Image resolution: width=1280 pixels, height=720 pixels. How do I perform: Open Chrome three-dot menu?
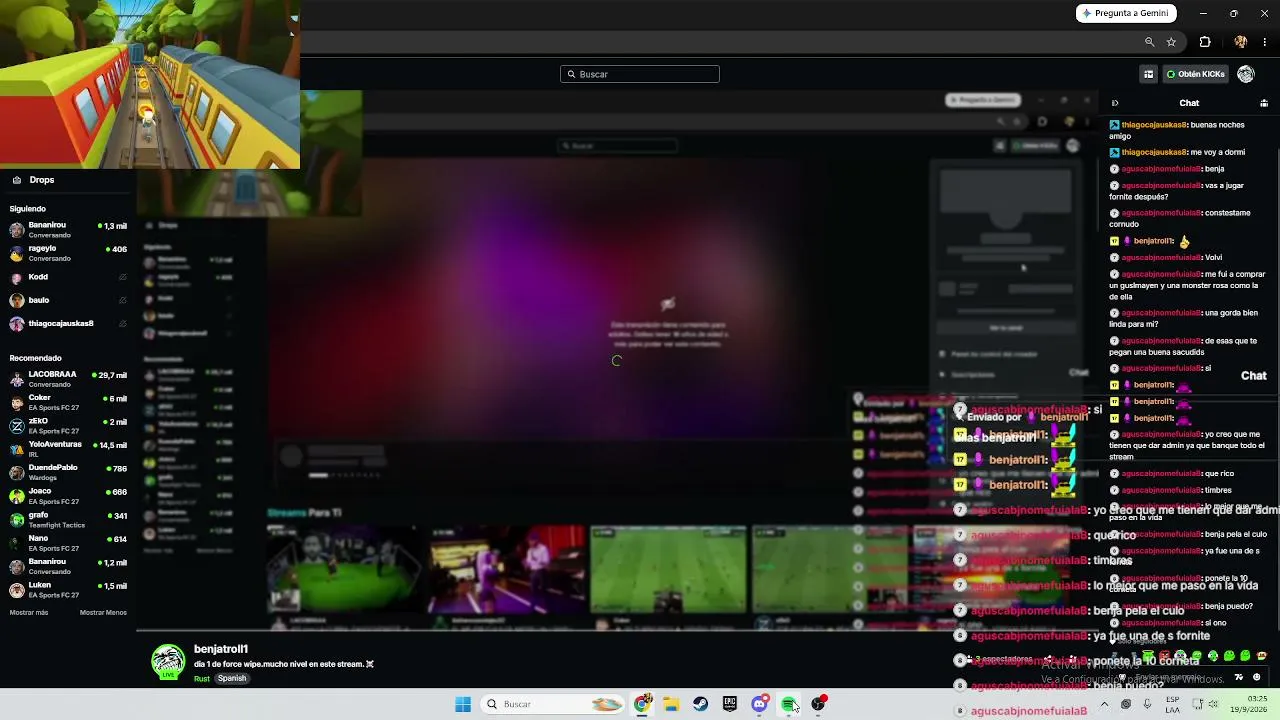1266,42
